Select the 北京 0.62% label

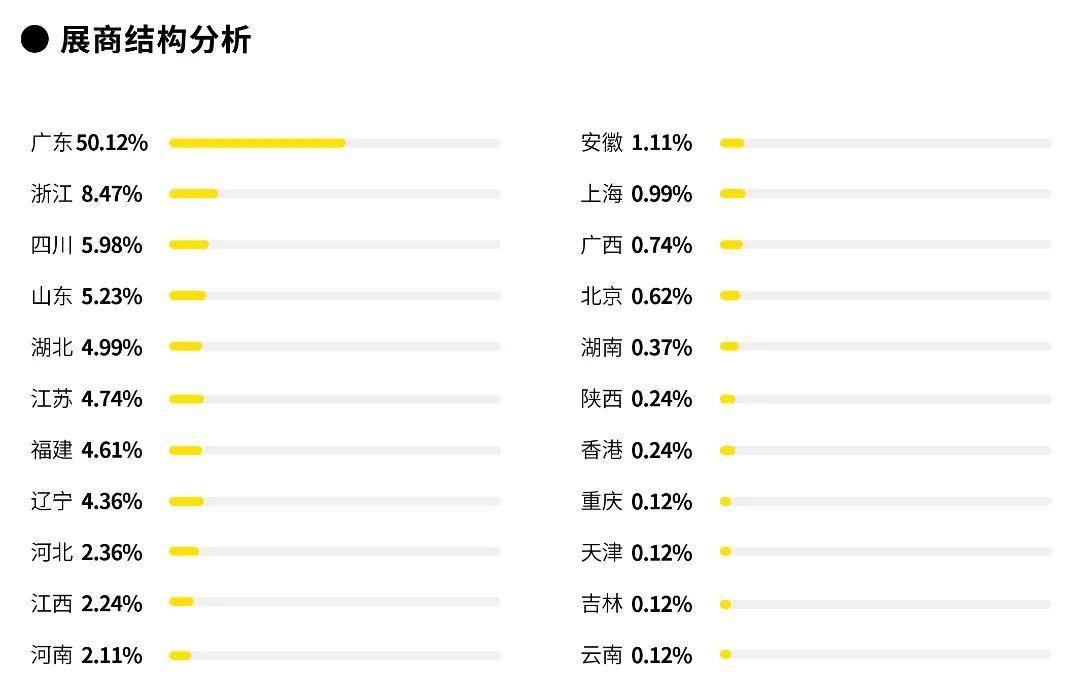point(636,296)
